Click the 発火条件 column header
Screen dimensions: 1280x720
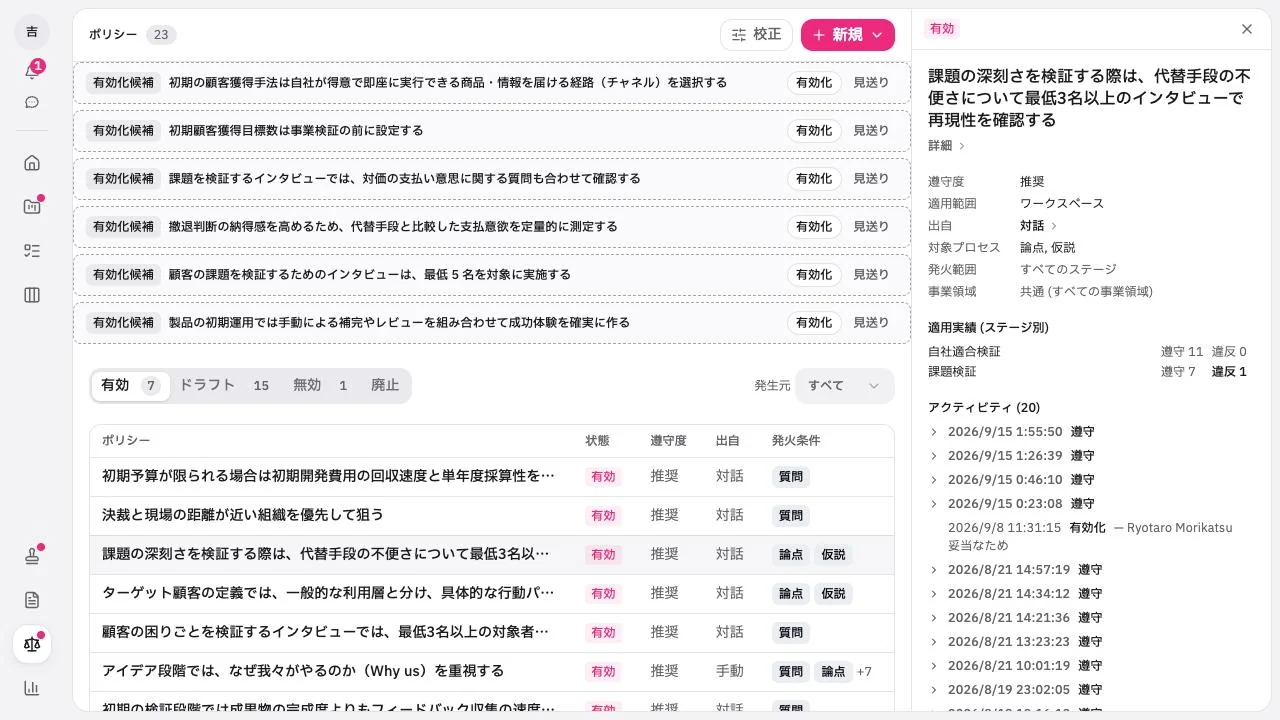[x=796, y=441]
